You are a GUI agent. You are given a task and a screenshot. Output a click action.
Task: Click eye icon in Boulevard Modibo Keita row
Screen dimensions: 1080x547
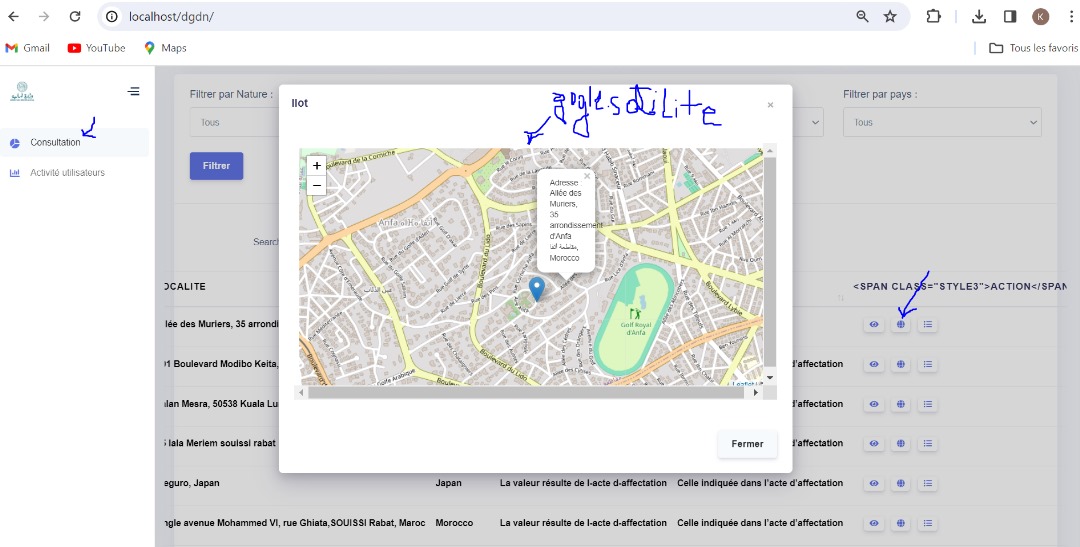tap(874, 364)
